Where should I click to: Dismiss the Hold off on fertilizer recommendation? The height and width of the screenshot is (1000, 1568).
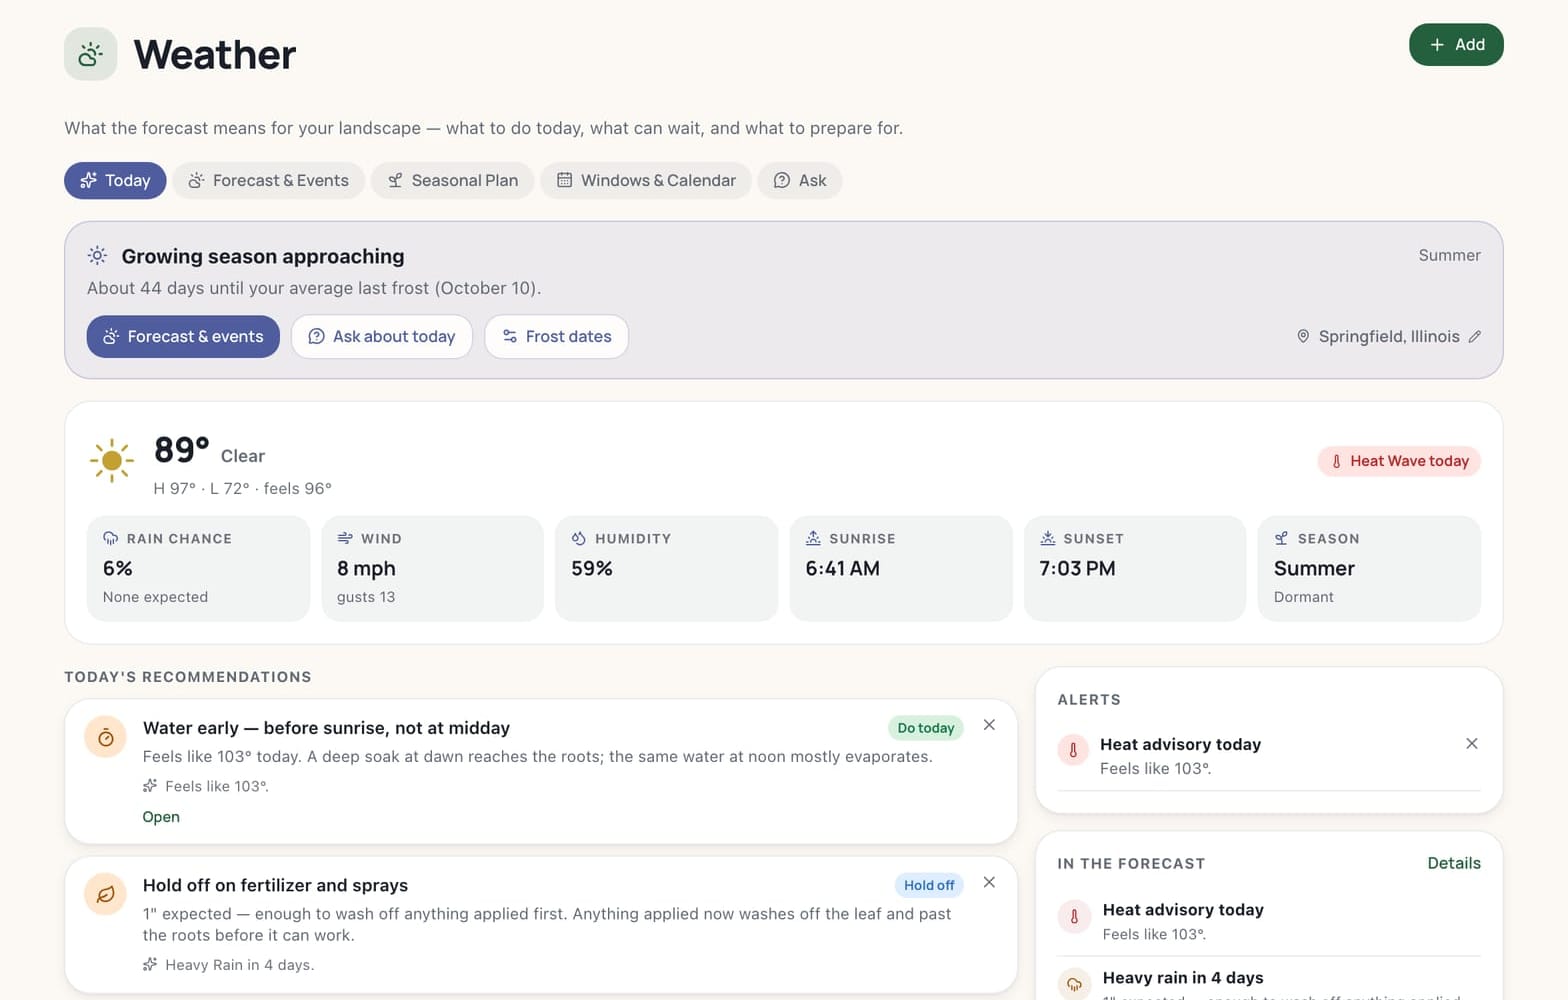click(x=989, y=882)
